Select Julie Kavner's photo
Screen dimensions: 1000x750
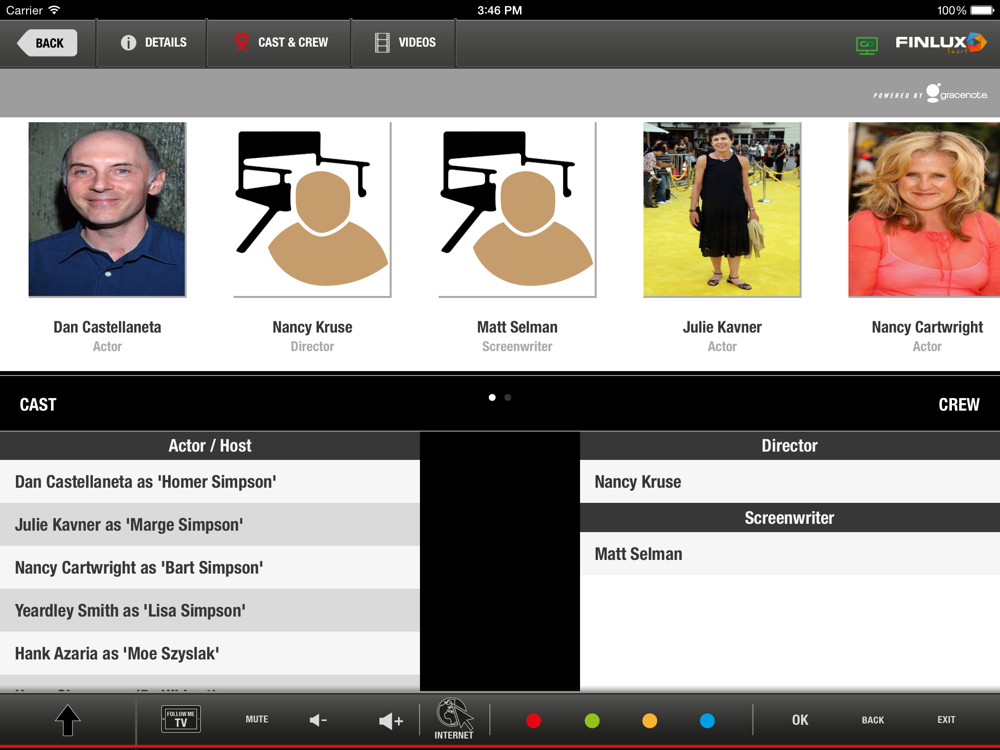(722, 210)
